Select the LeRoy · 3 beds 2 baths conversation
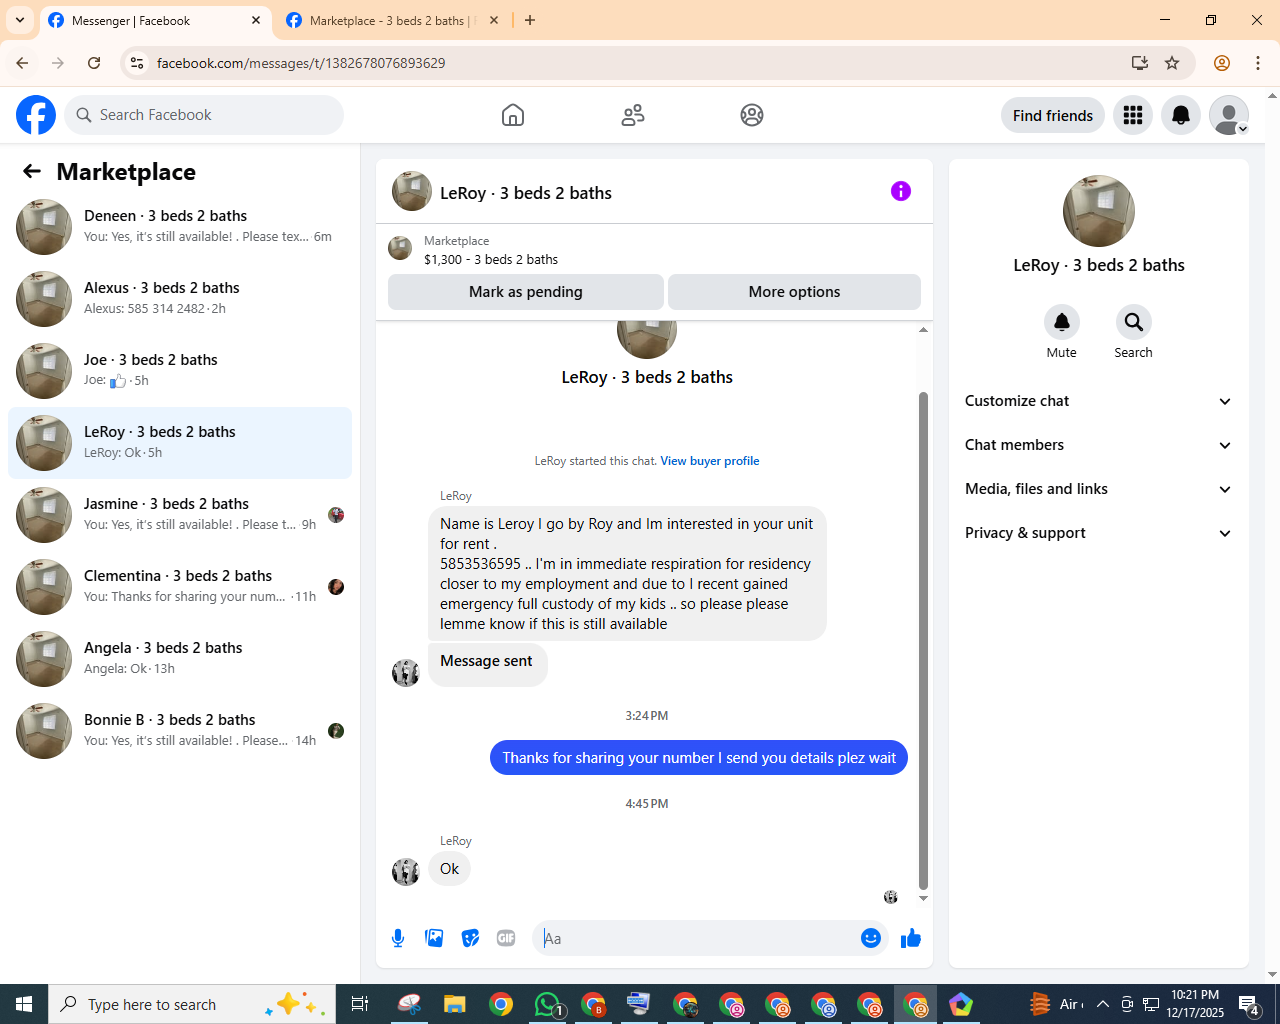 pyautogui.click(x=180, y=443)
